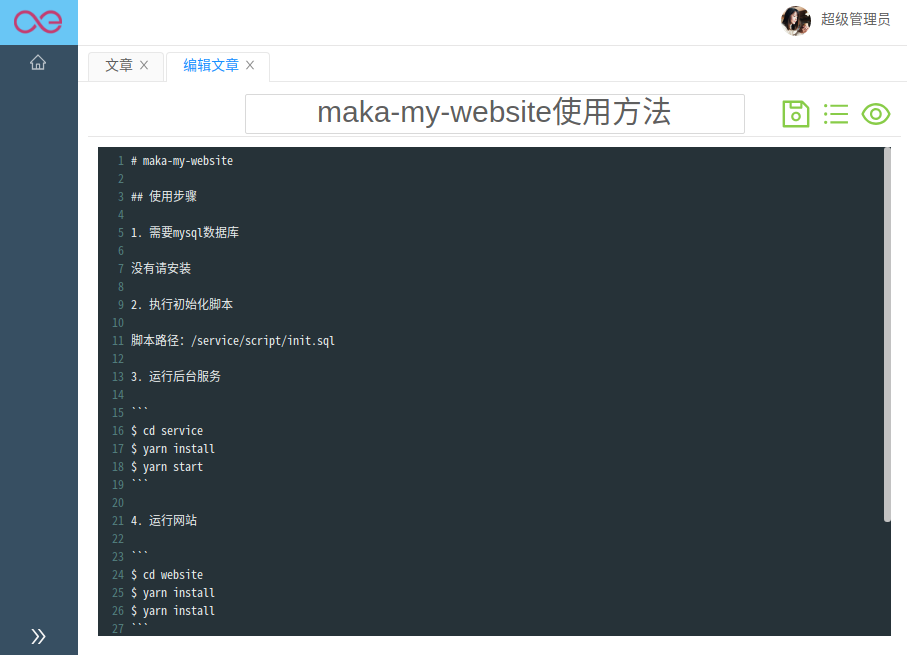Click '$ yarn install' on line 17
Screen dimensions: 907x655
[x=172, y=448]
